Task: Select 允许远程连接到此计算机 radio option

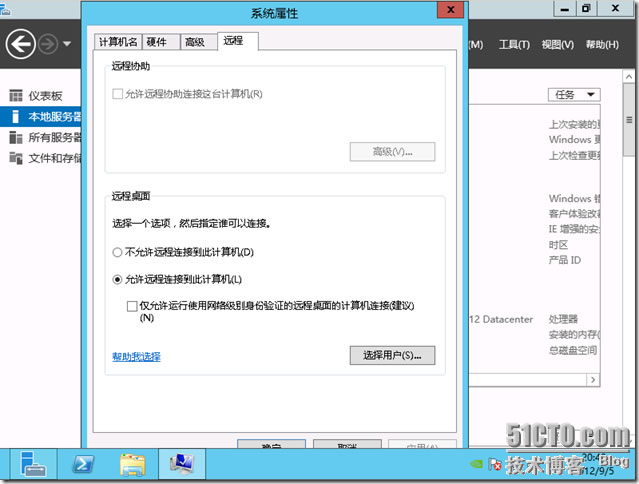Action: coord(117,280)
